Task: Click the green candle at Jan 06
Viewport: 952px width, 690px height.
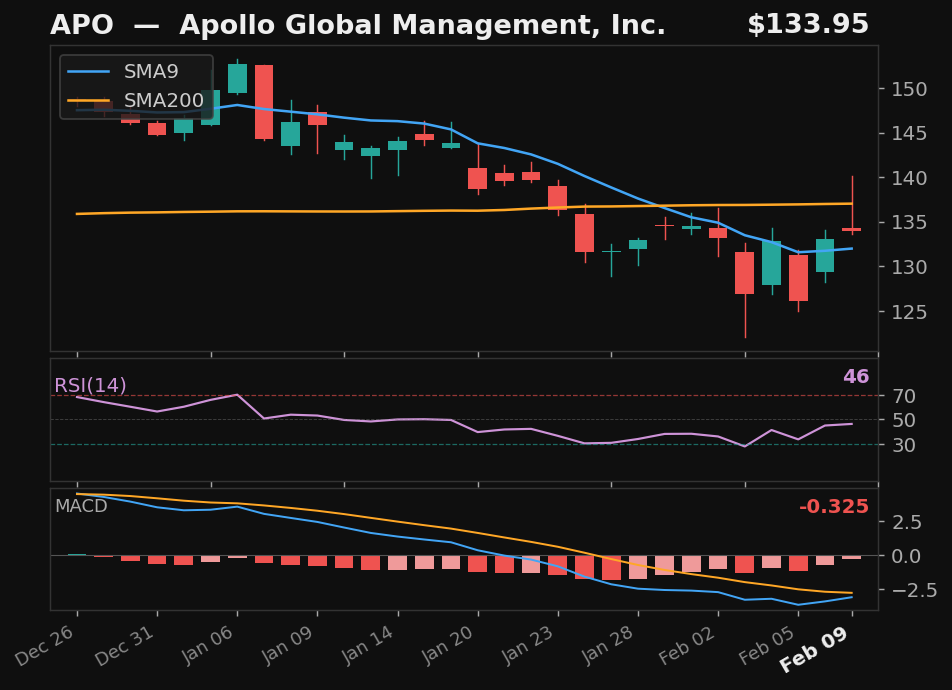Action: coord(237,78)
